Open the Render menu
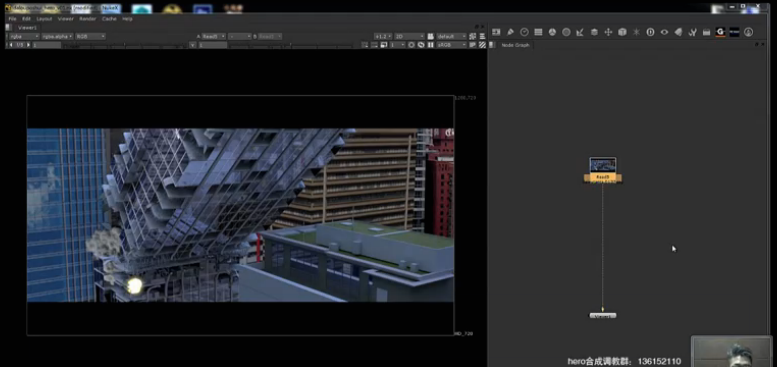Image resolution: width=777 pixels, height=390 pixels. [x=88, y=19]
